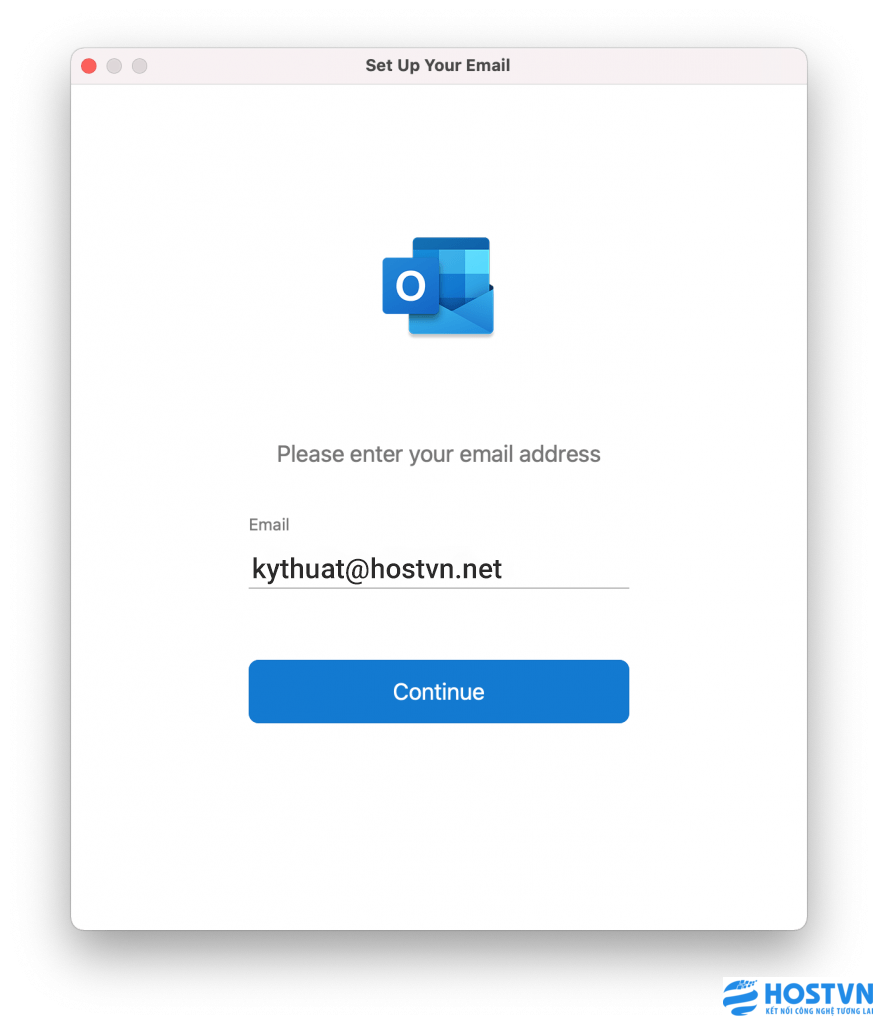878x1024 pixels.
Task: Click empty title bar area right of title
Action: click(x=653, y=66)
